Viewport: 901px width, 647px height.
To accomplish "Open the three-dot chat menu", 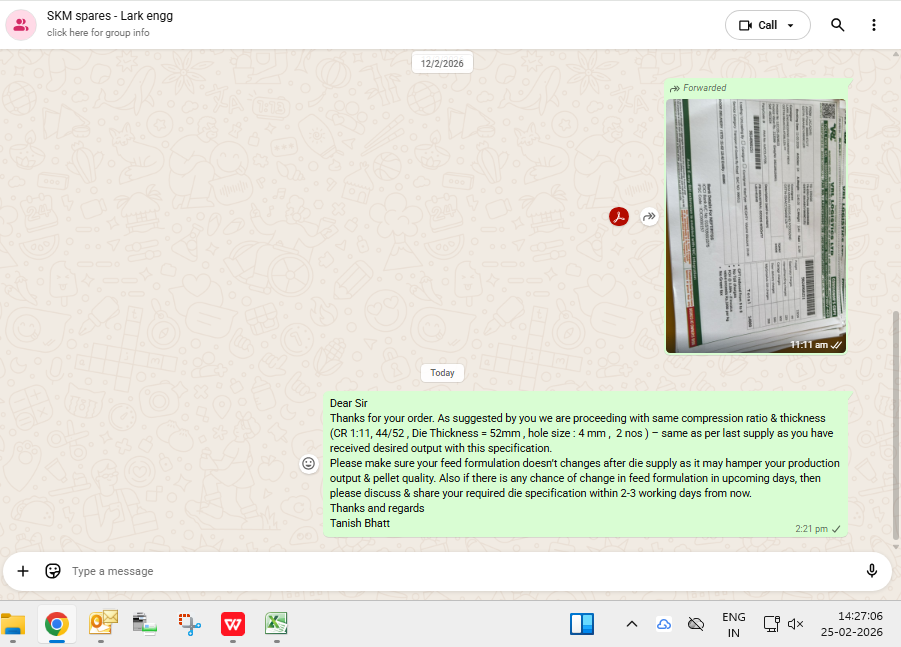I will click(x=874, y=25).
